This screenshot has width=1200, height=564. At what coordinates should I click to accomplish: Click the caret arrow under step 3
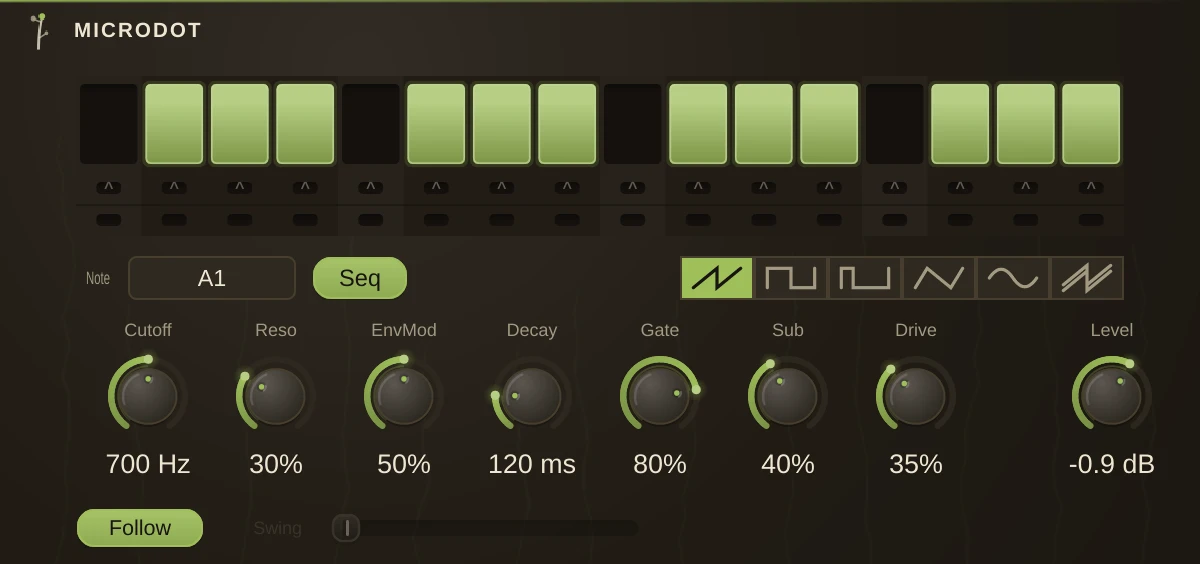(240, 187)
